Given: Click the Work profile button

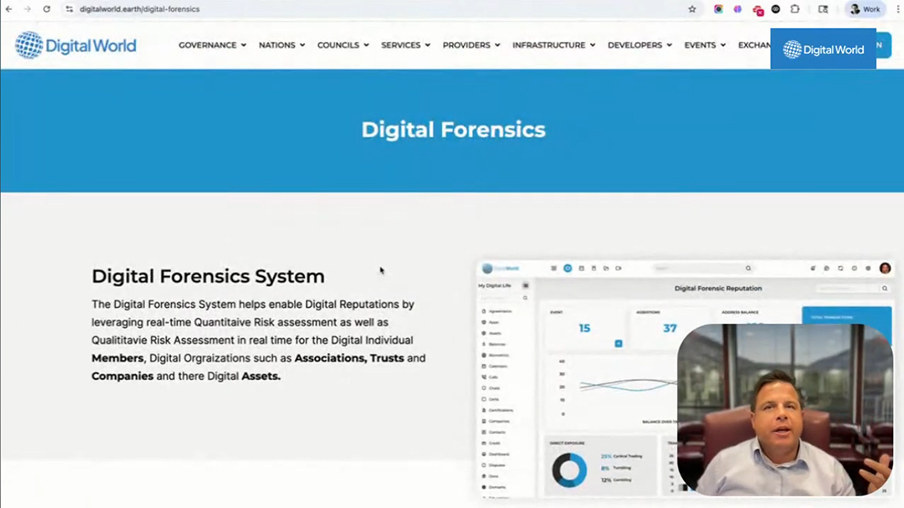Looking at the screenshot, I should pos(865,9).
